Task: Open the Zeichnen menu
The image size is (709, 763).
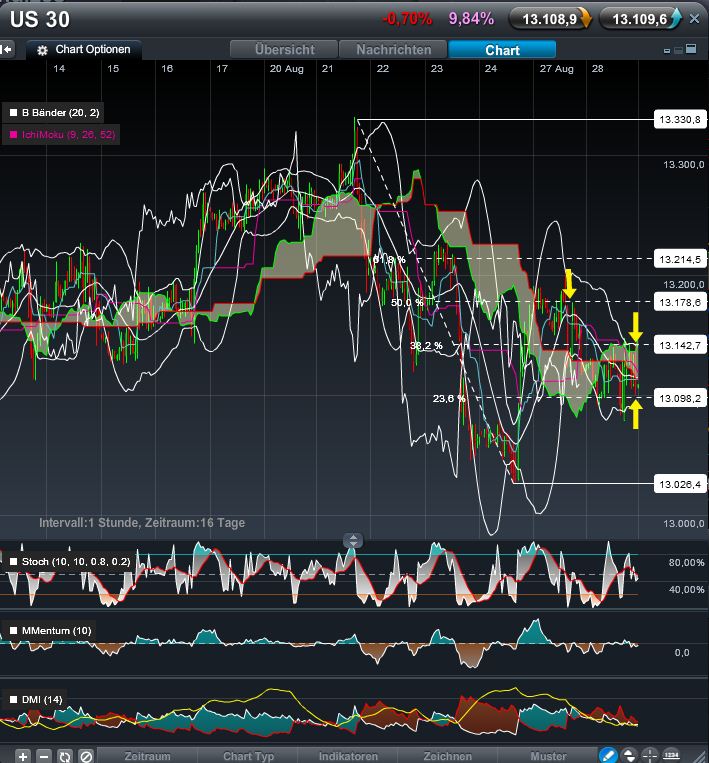Action: tap(448, 756)
